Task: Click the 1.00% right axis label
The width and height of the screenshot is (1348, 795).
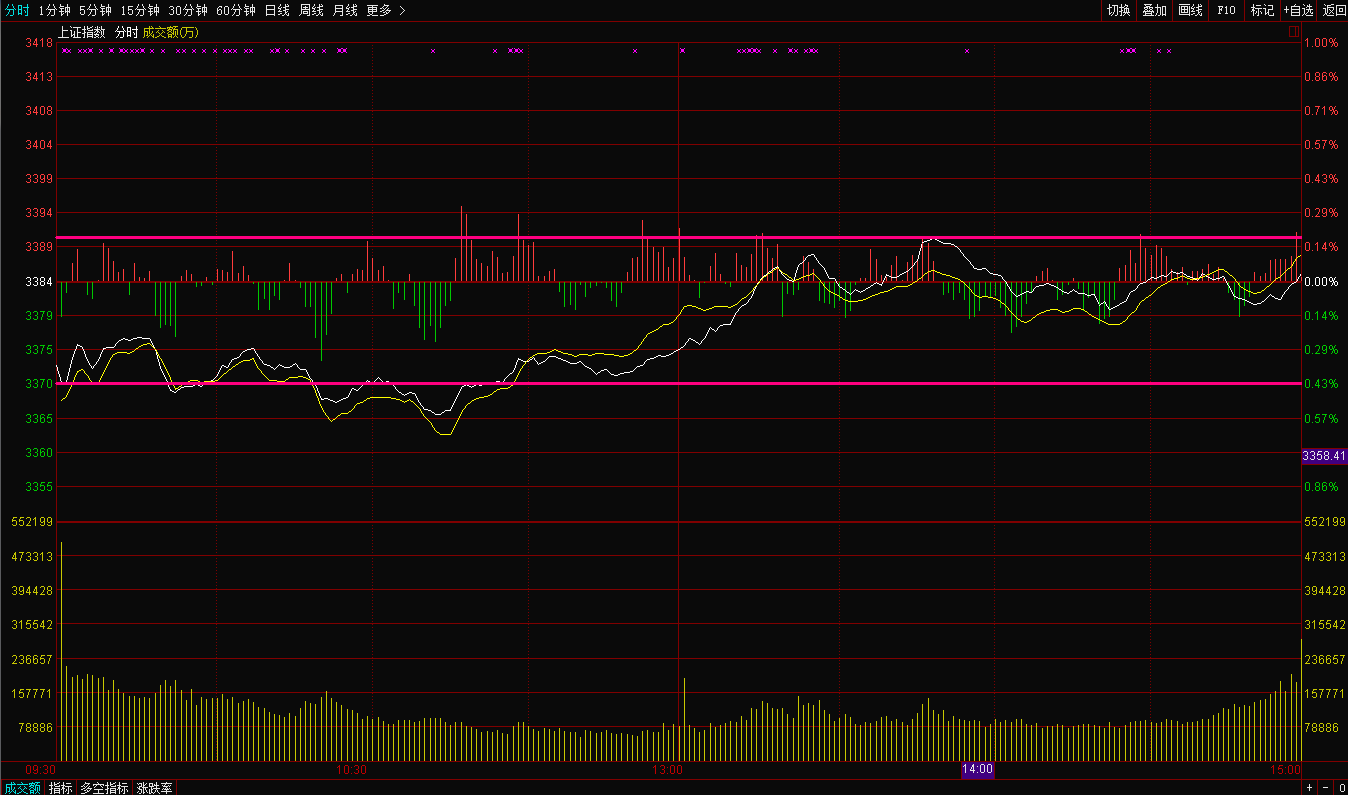Action: coord(1321,43)
